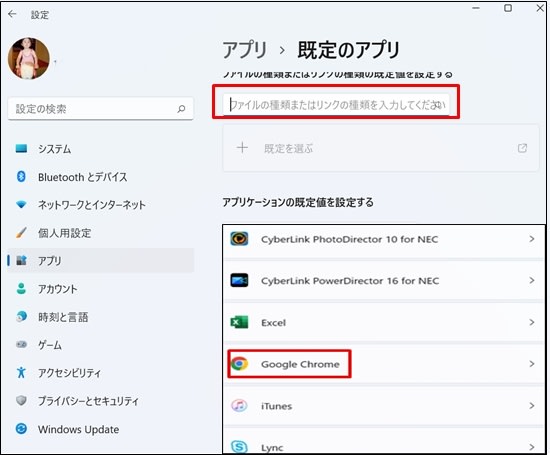Viewport: 550px width, 455px height.
Task: Click the Google Chrome icon
Action: (239, 364)
